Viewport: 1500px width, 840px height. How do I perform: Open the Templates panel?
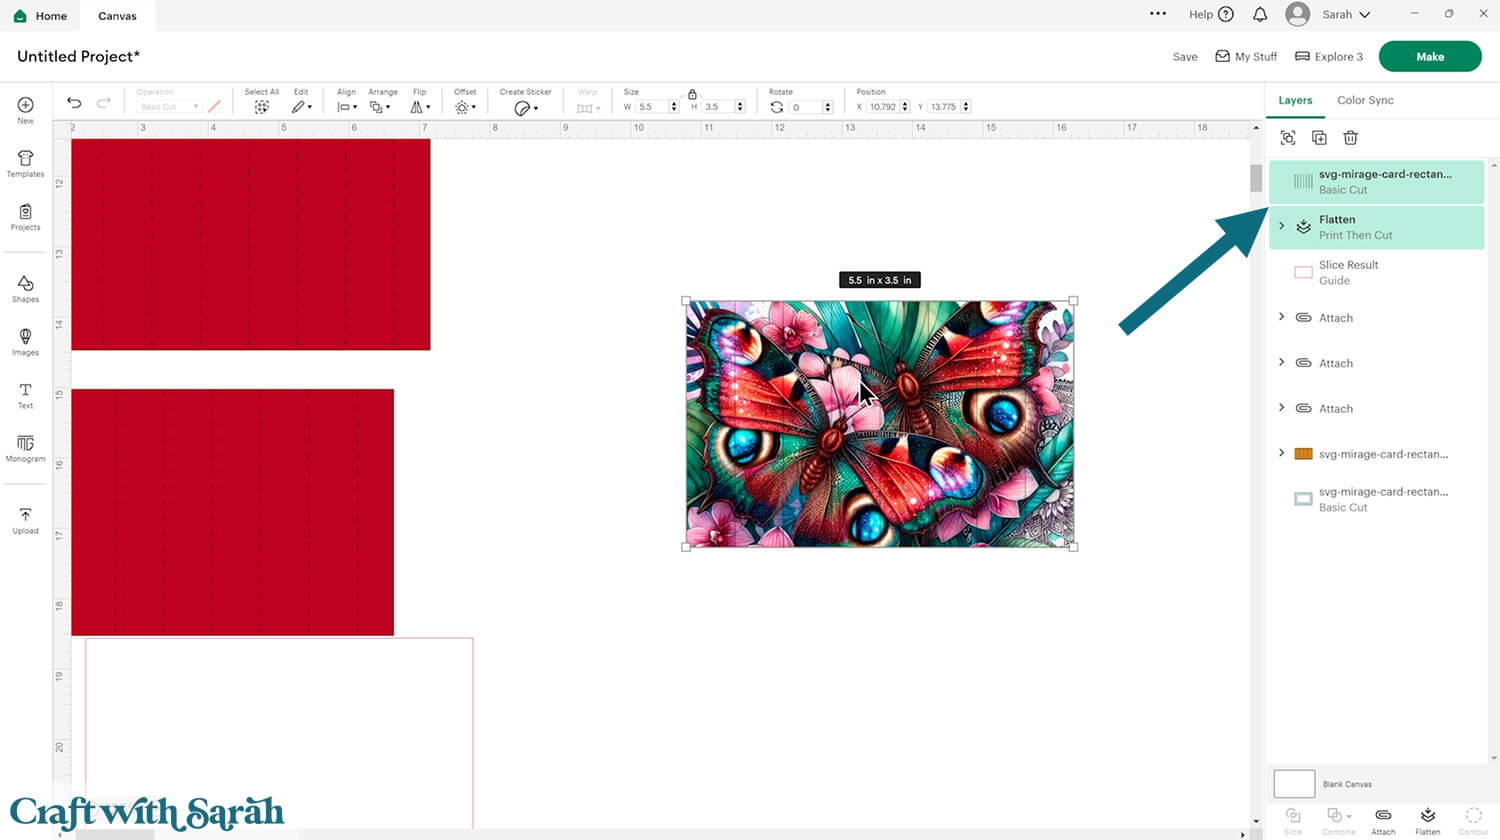[25, 163]
